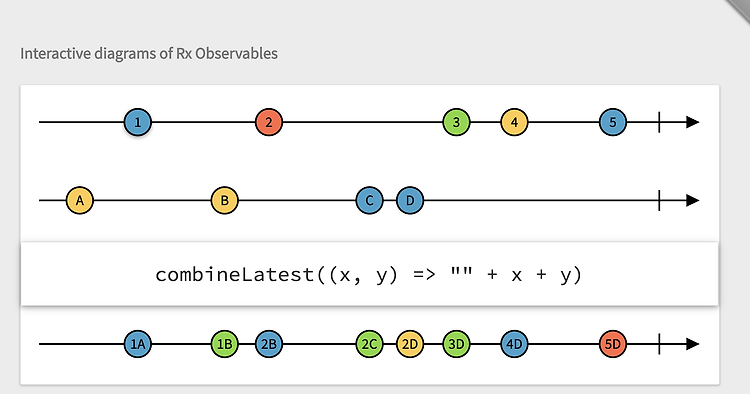Image resolution: width=750 pixels, height=394 pixels.
Task: Click the output marble 1A
Action: click(138, 344)
